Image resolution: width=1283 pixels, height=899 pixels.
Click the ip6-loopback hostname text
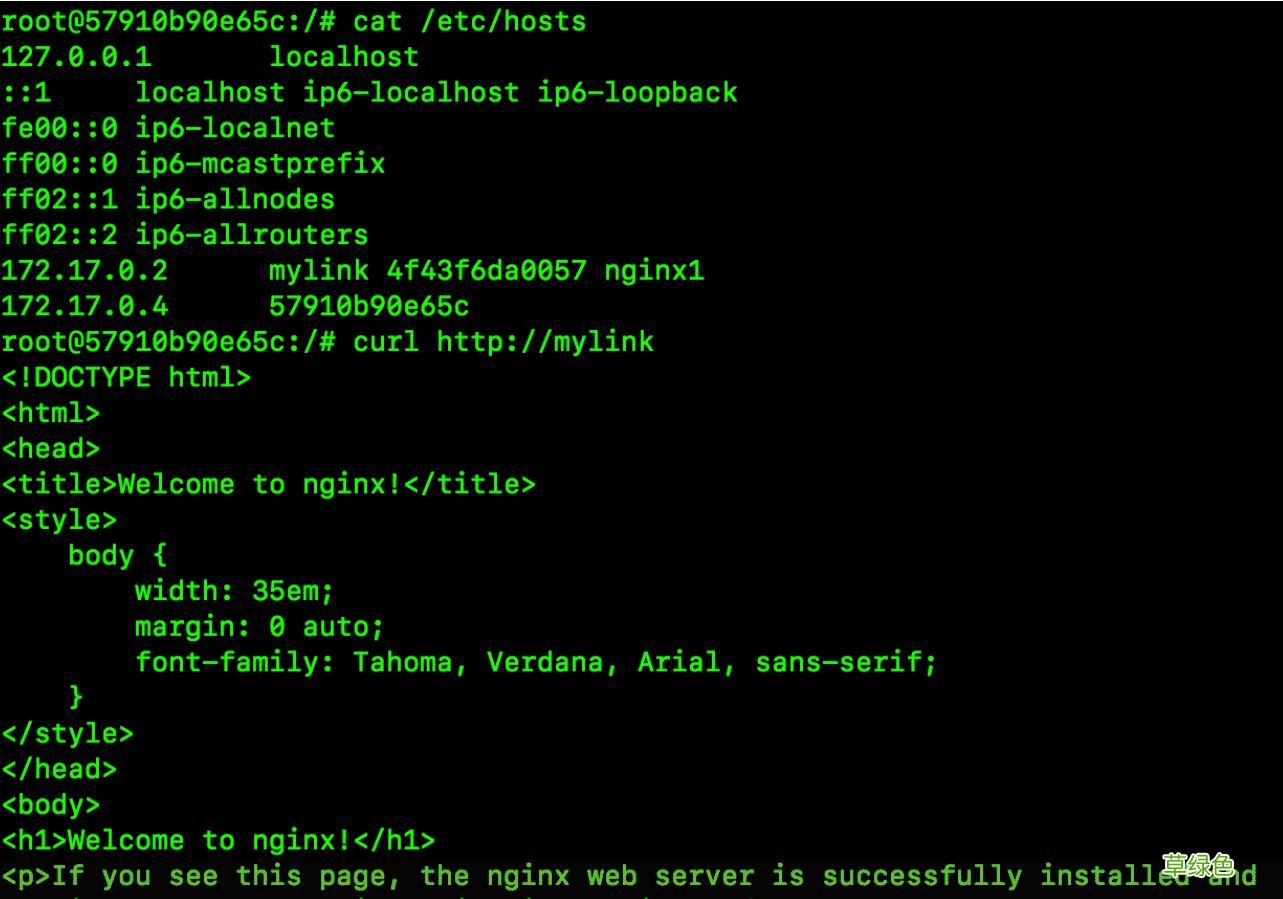click(x=637, y=93)
